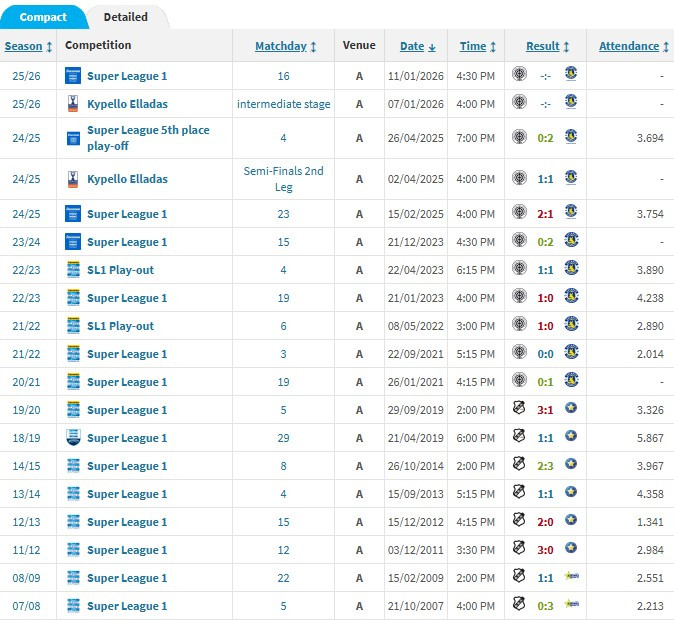Image resolution: width=674 pixels, height=620 pixels.
Task: Click Kypello Elladas cup icon in 24/25 row
Action: point(72,179)
